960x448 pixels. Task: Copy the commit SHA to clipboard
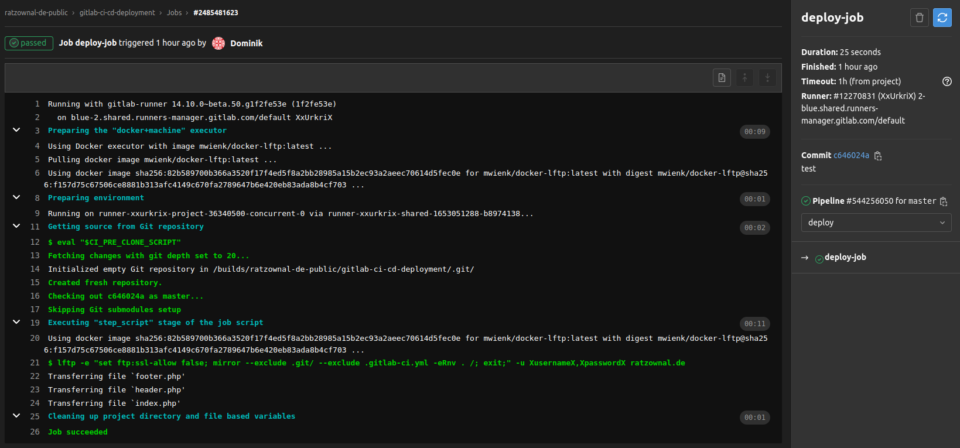(878, 156)
